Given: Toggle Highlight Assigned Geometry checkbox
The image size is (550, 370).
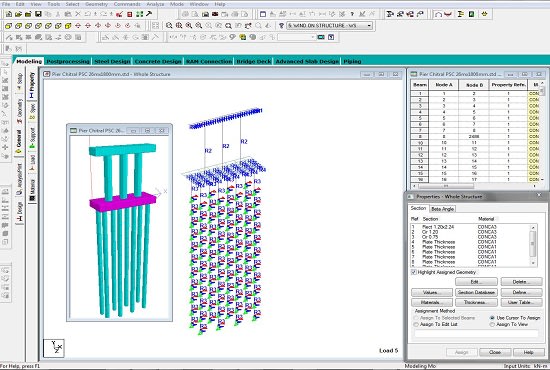Looking at the screenshot, I should tap(414, 272).
